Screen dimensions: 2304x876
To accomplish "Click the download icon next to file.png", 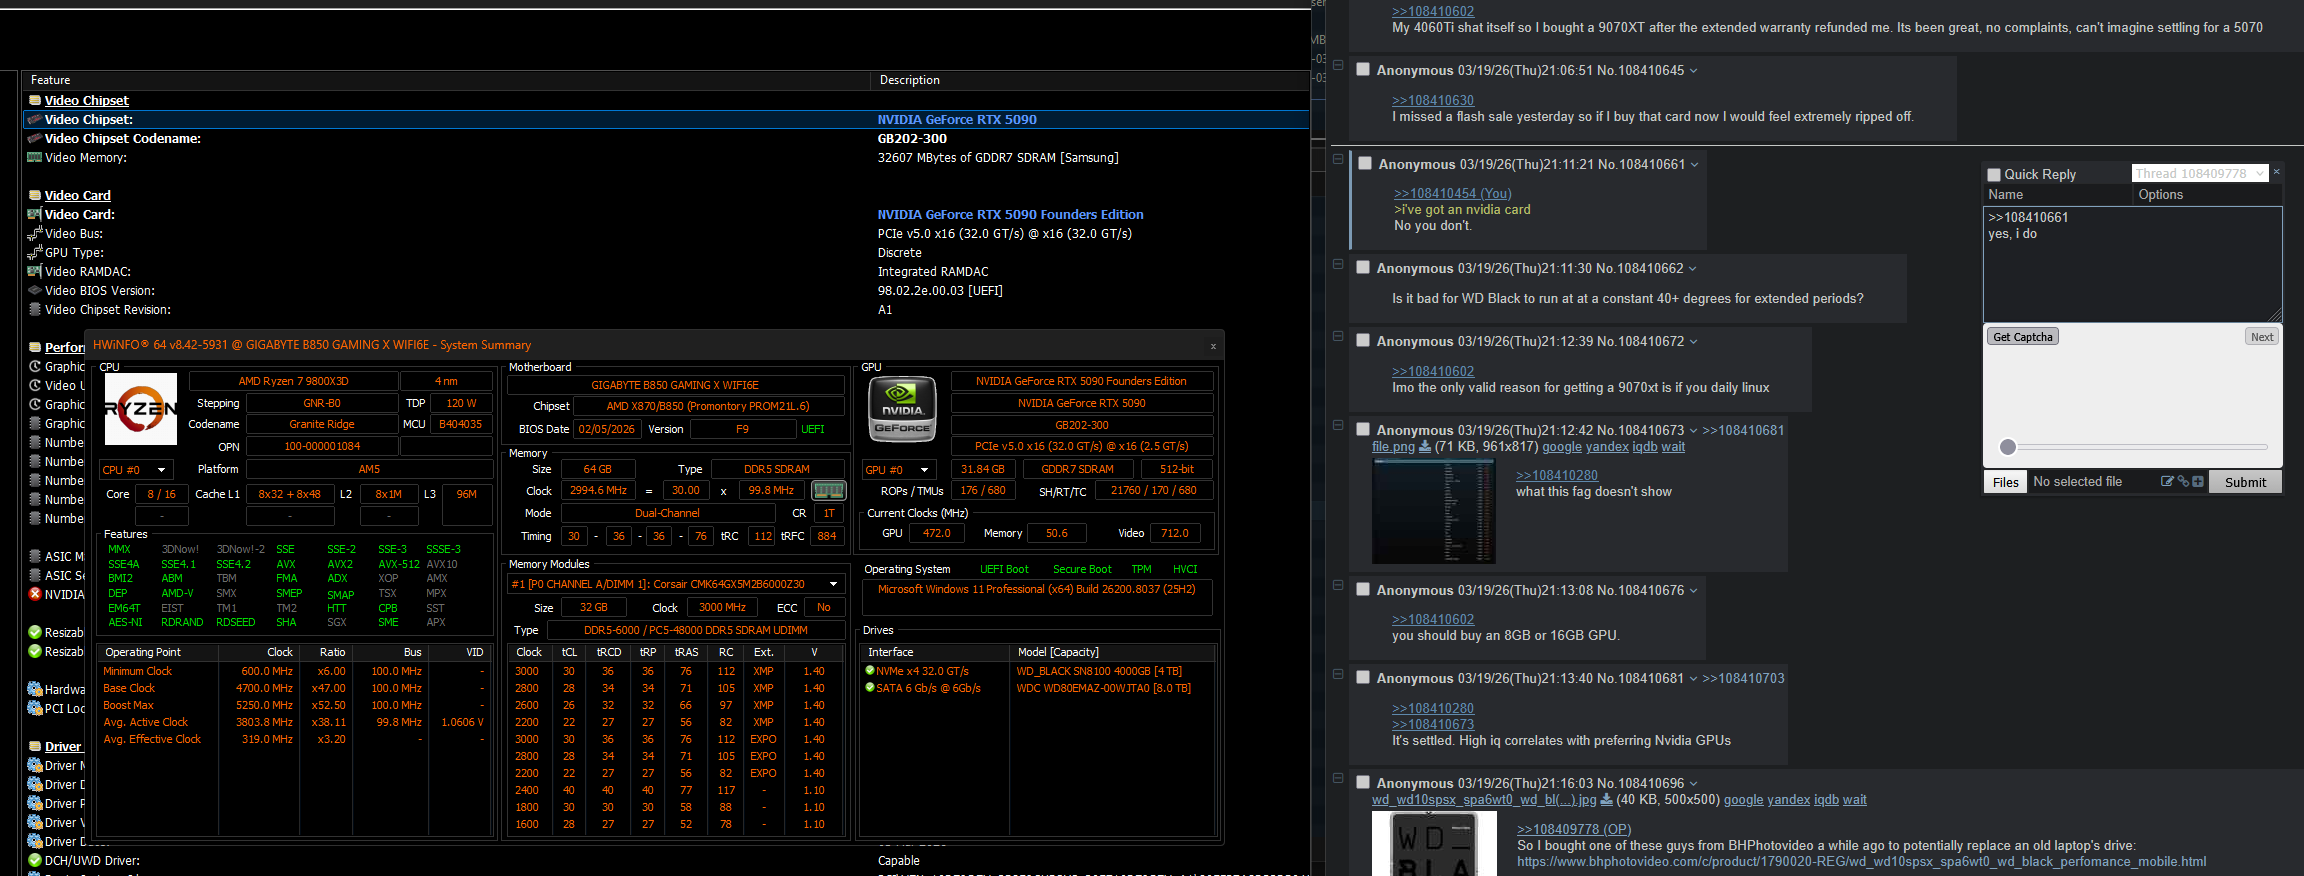I will pyautogui.click(x=1425, y=447).
